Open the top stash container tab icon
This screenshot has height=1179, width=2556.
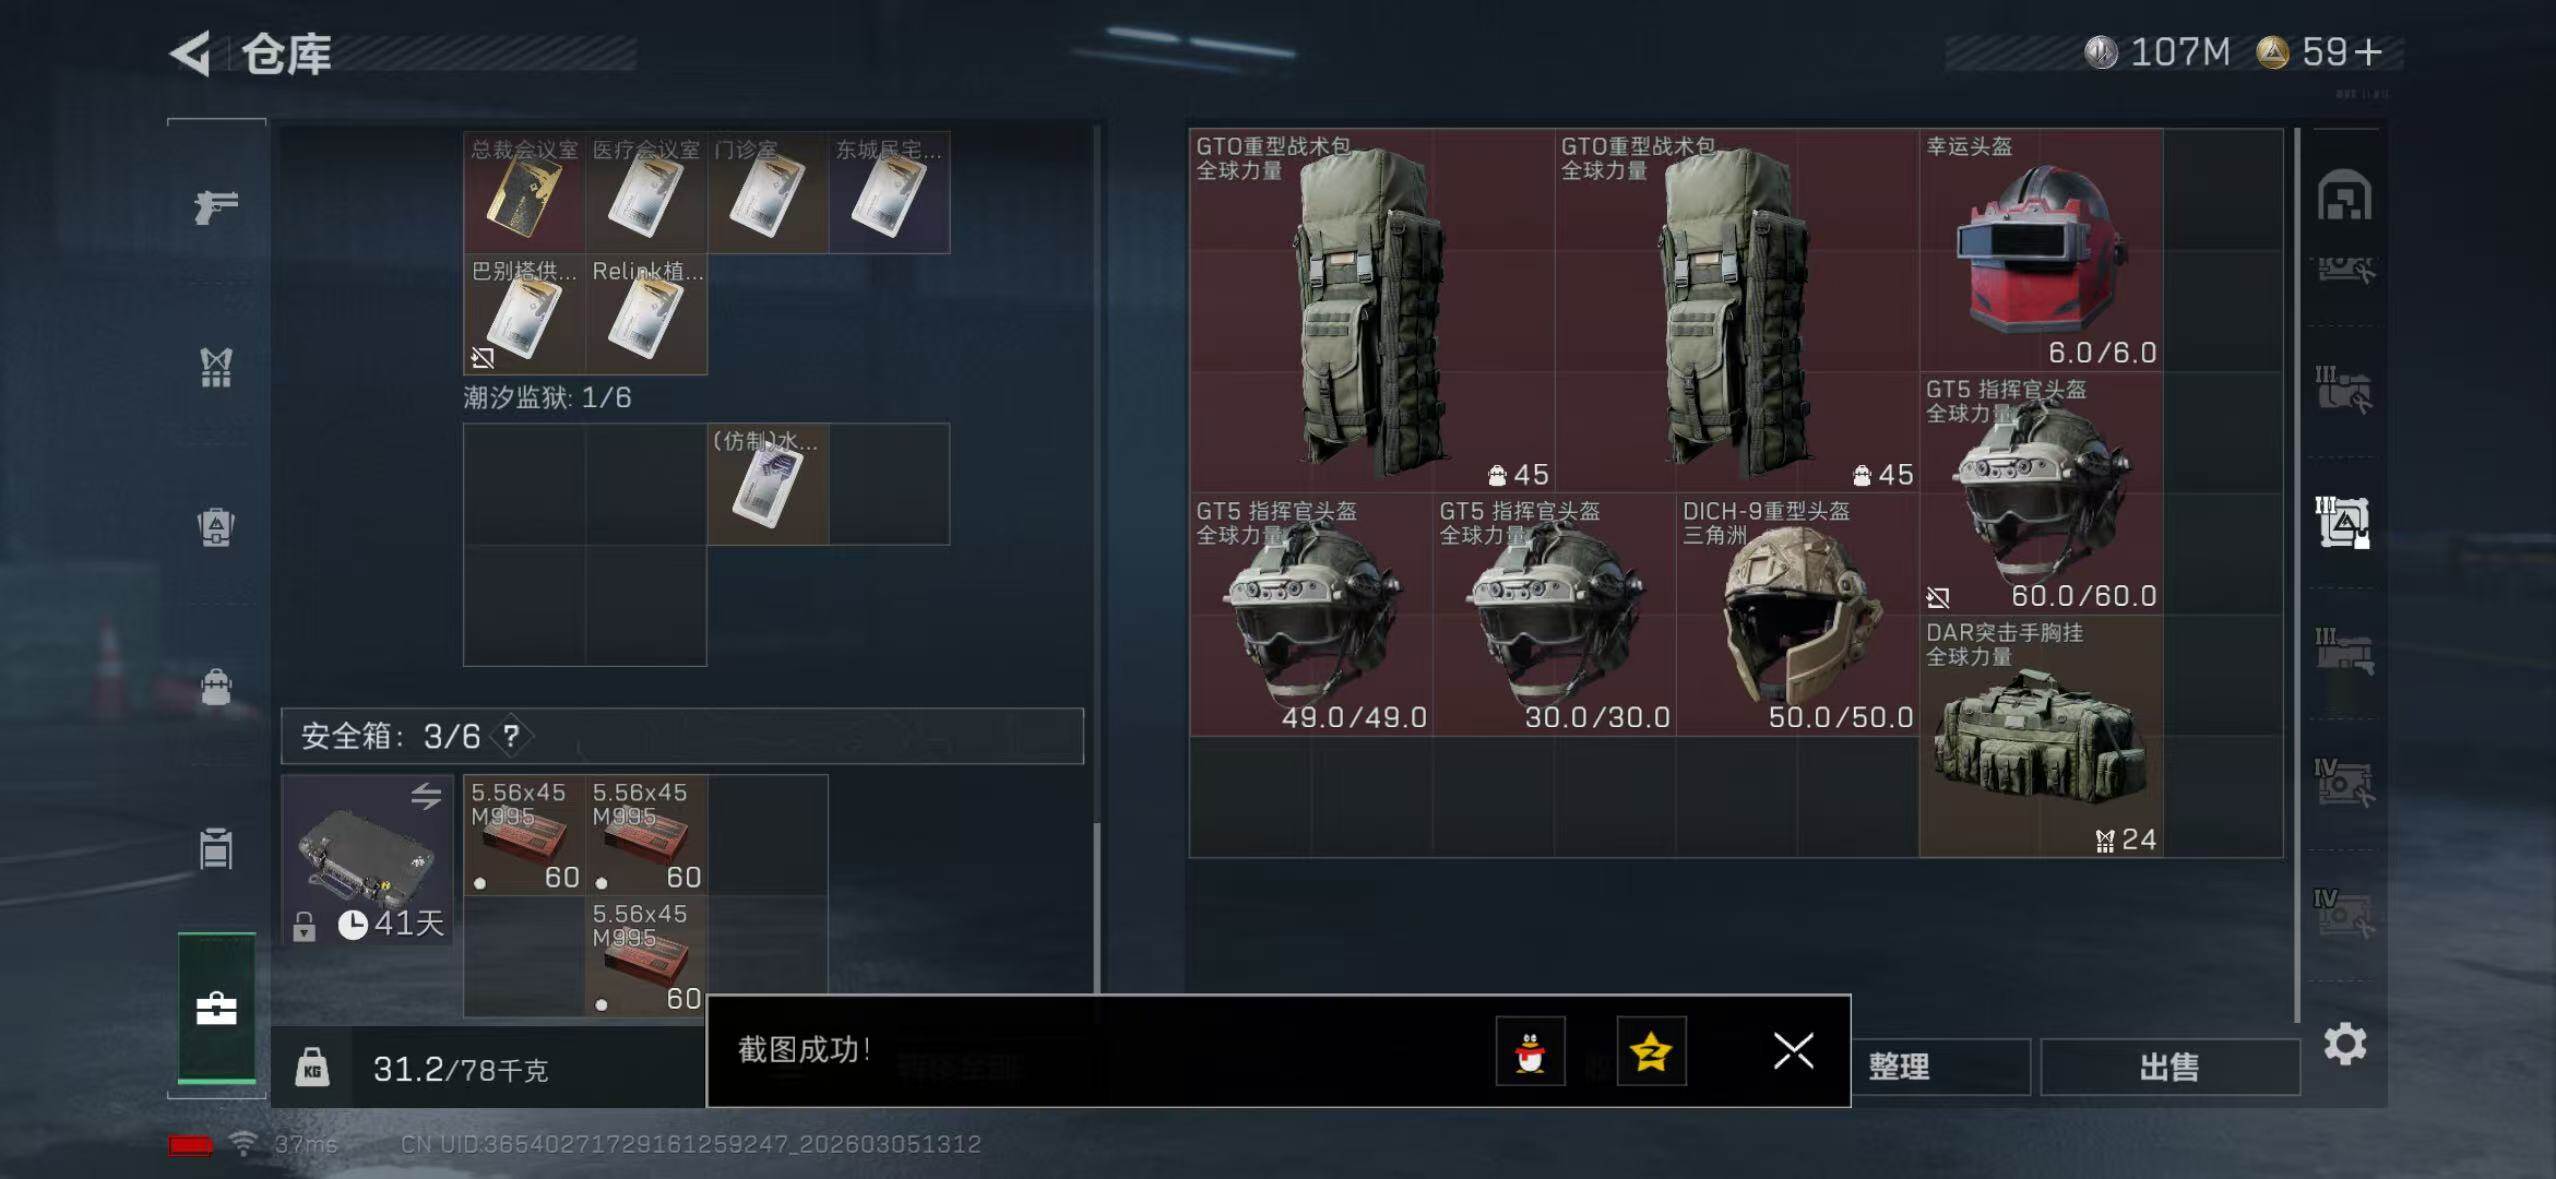2344,195
